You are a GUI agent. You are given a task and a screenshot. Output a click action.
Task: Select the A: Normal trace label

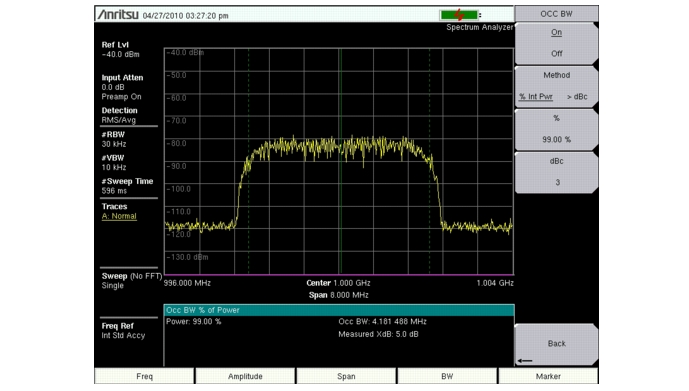119,216
